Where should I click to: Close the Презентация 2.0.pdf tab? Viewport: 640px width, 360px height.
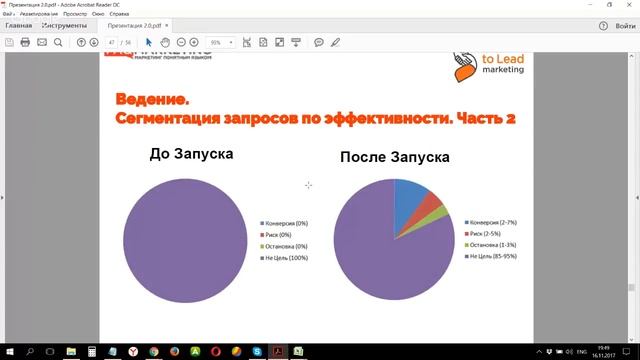167,25
